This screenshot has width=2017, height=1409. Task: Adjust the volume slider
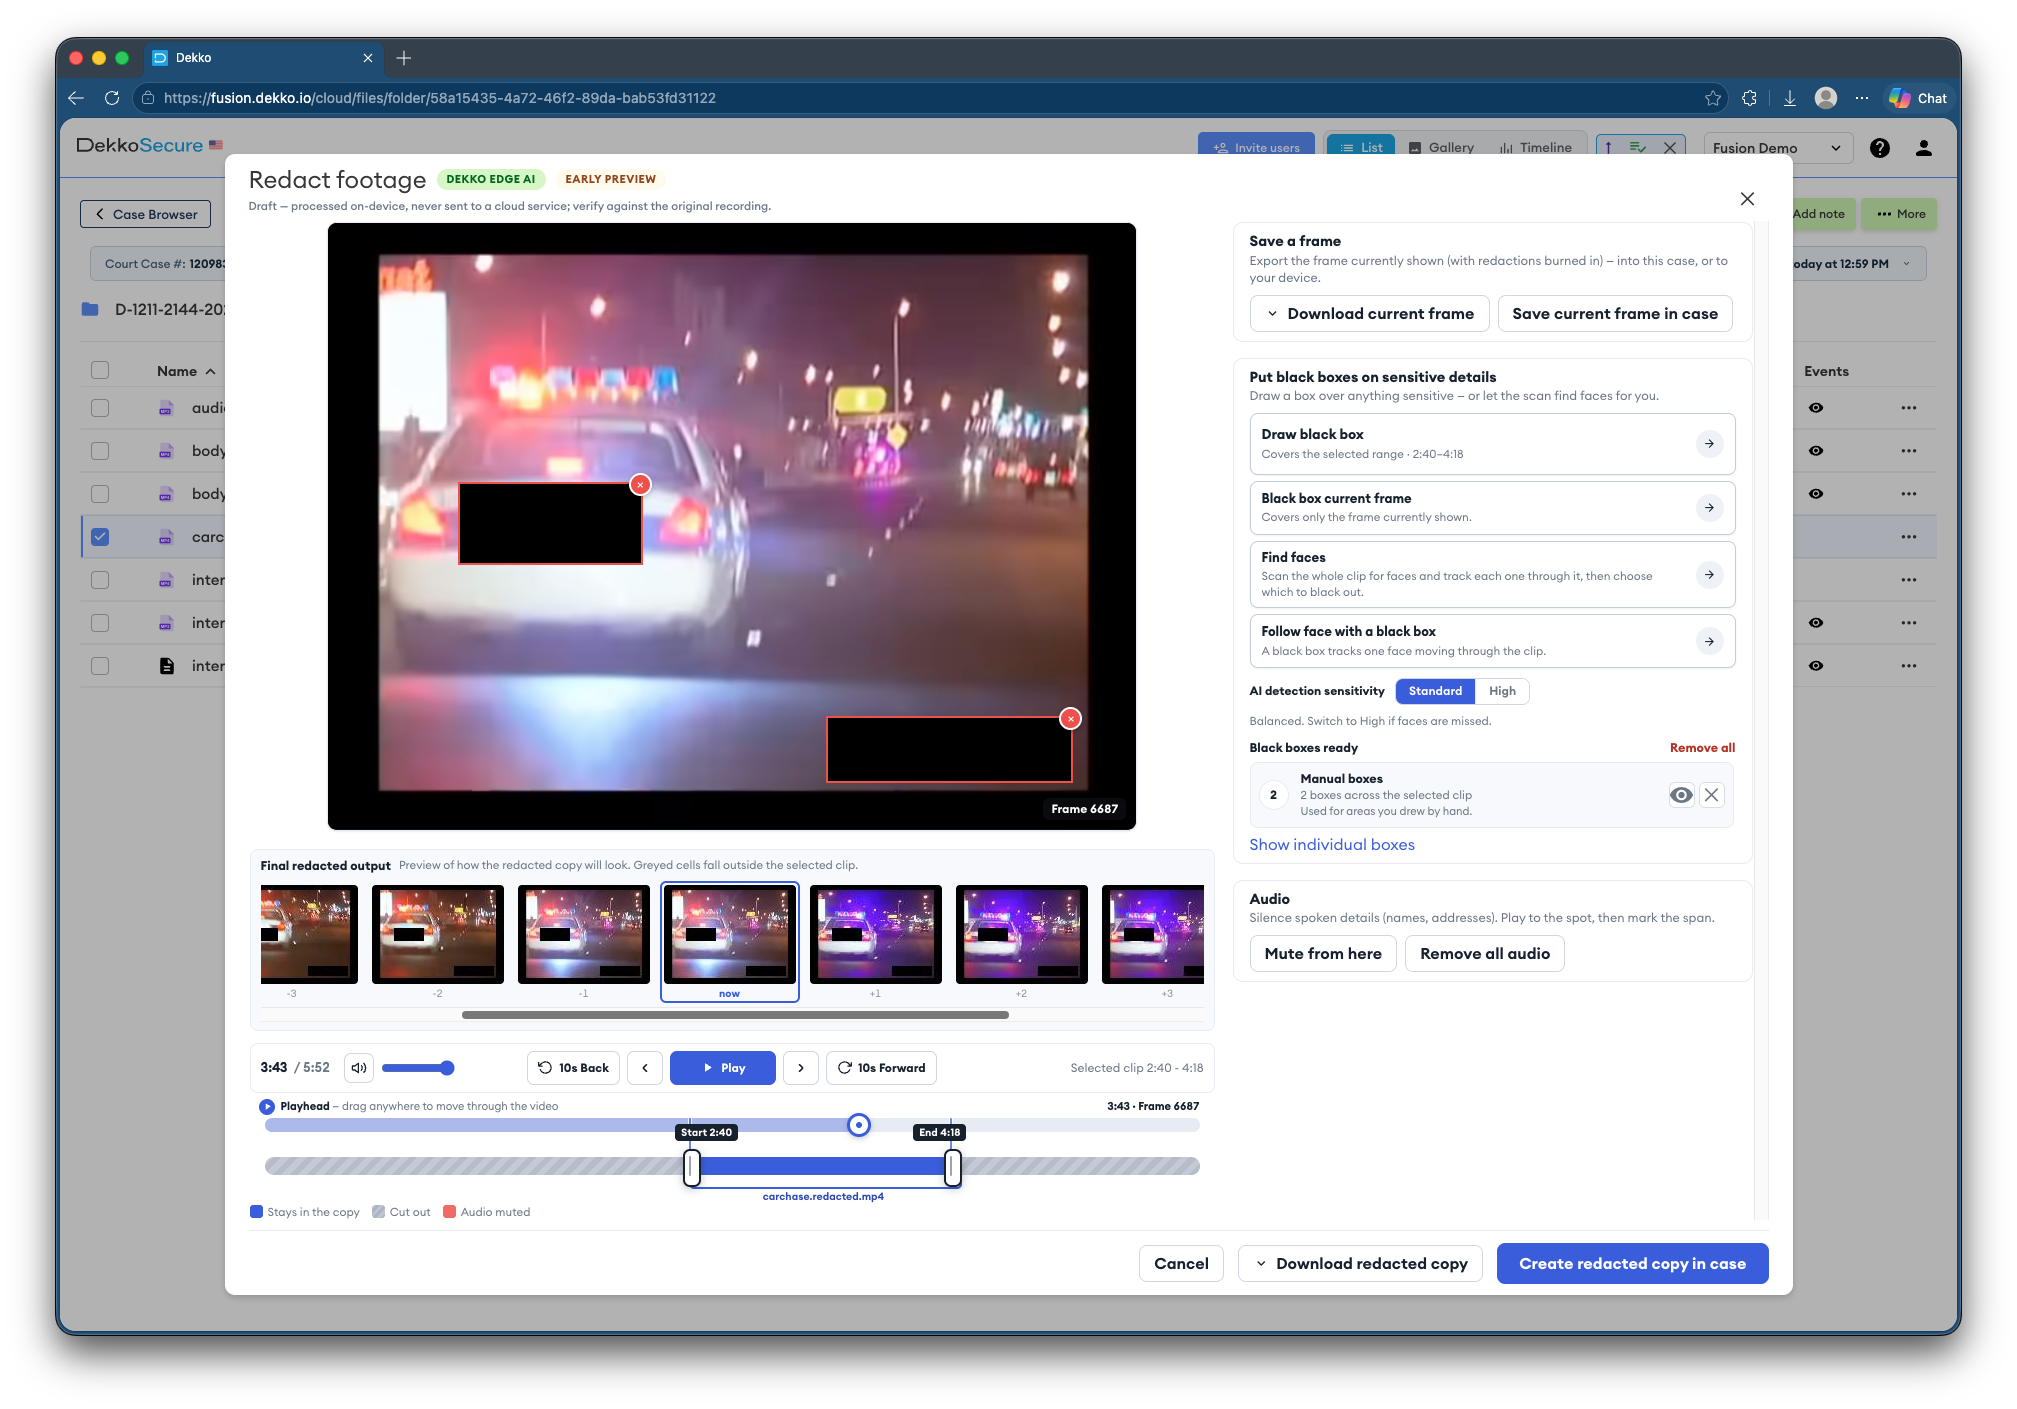point(418,1068)
